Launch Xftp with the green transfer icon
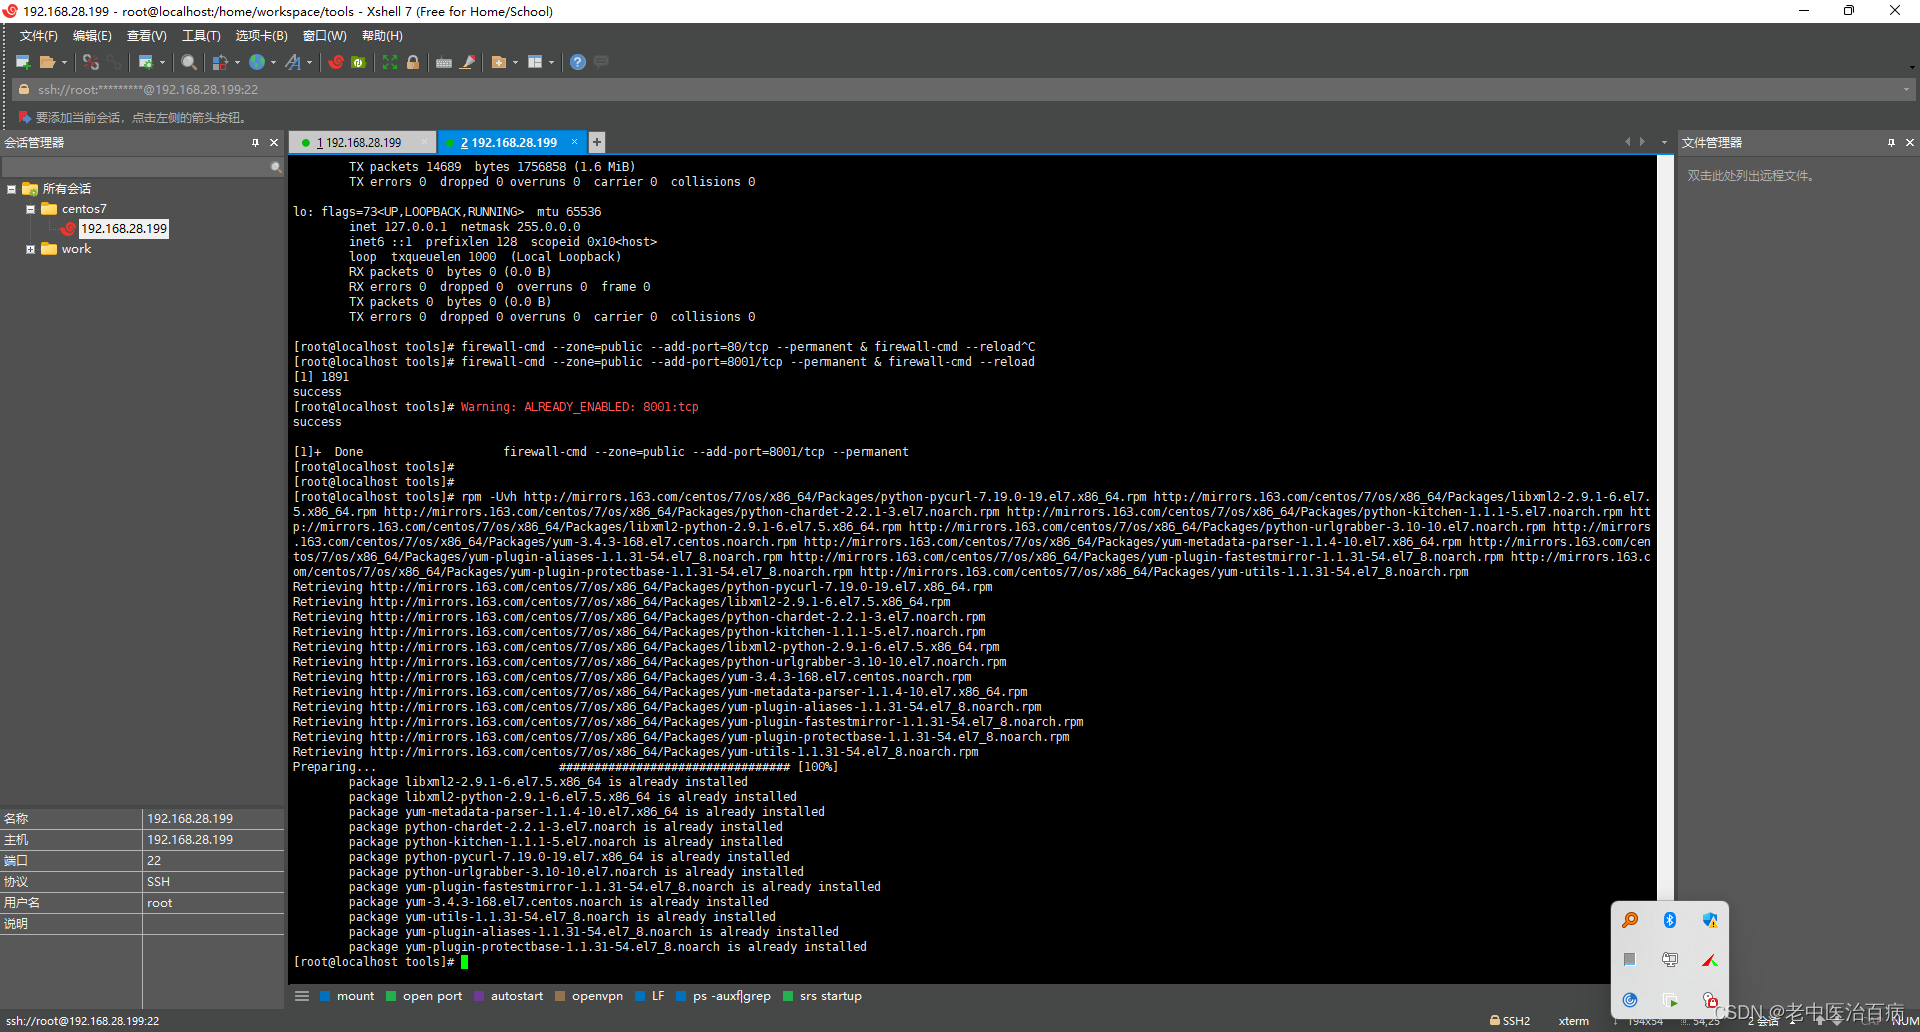1920x1032 pixels. (358, 62)
